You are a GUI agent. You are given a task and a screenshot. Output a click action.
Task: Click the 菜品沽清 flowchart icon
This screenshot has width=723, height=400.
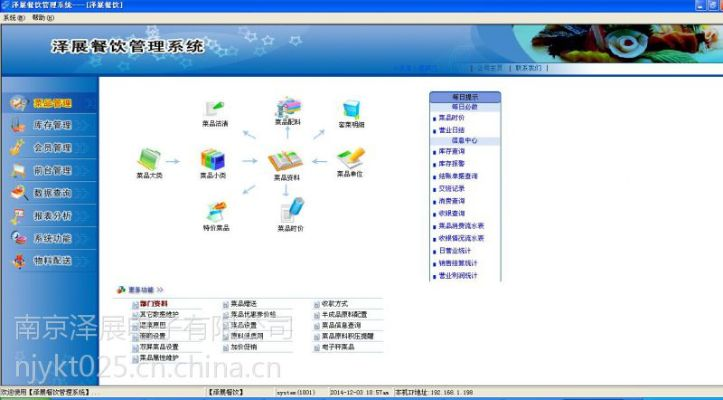(214, 109)
